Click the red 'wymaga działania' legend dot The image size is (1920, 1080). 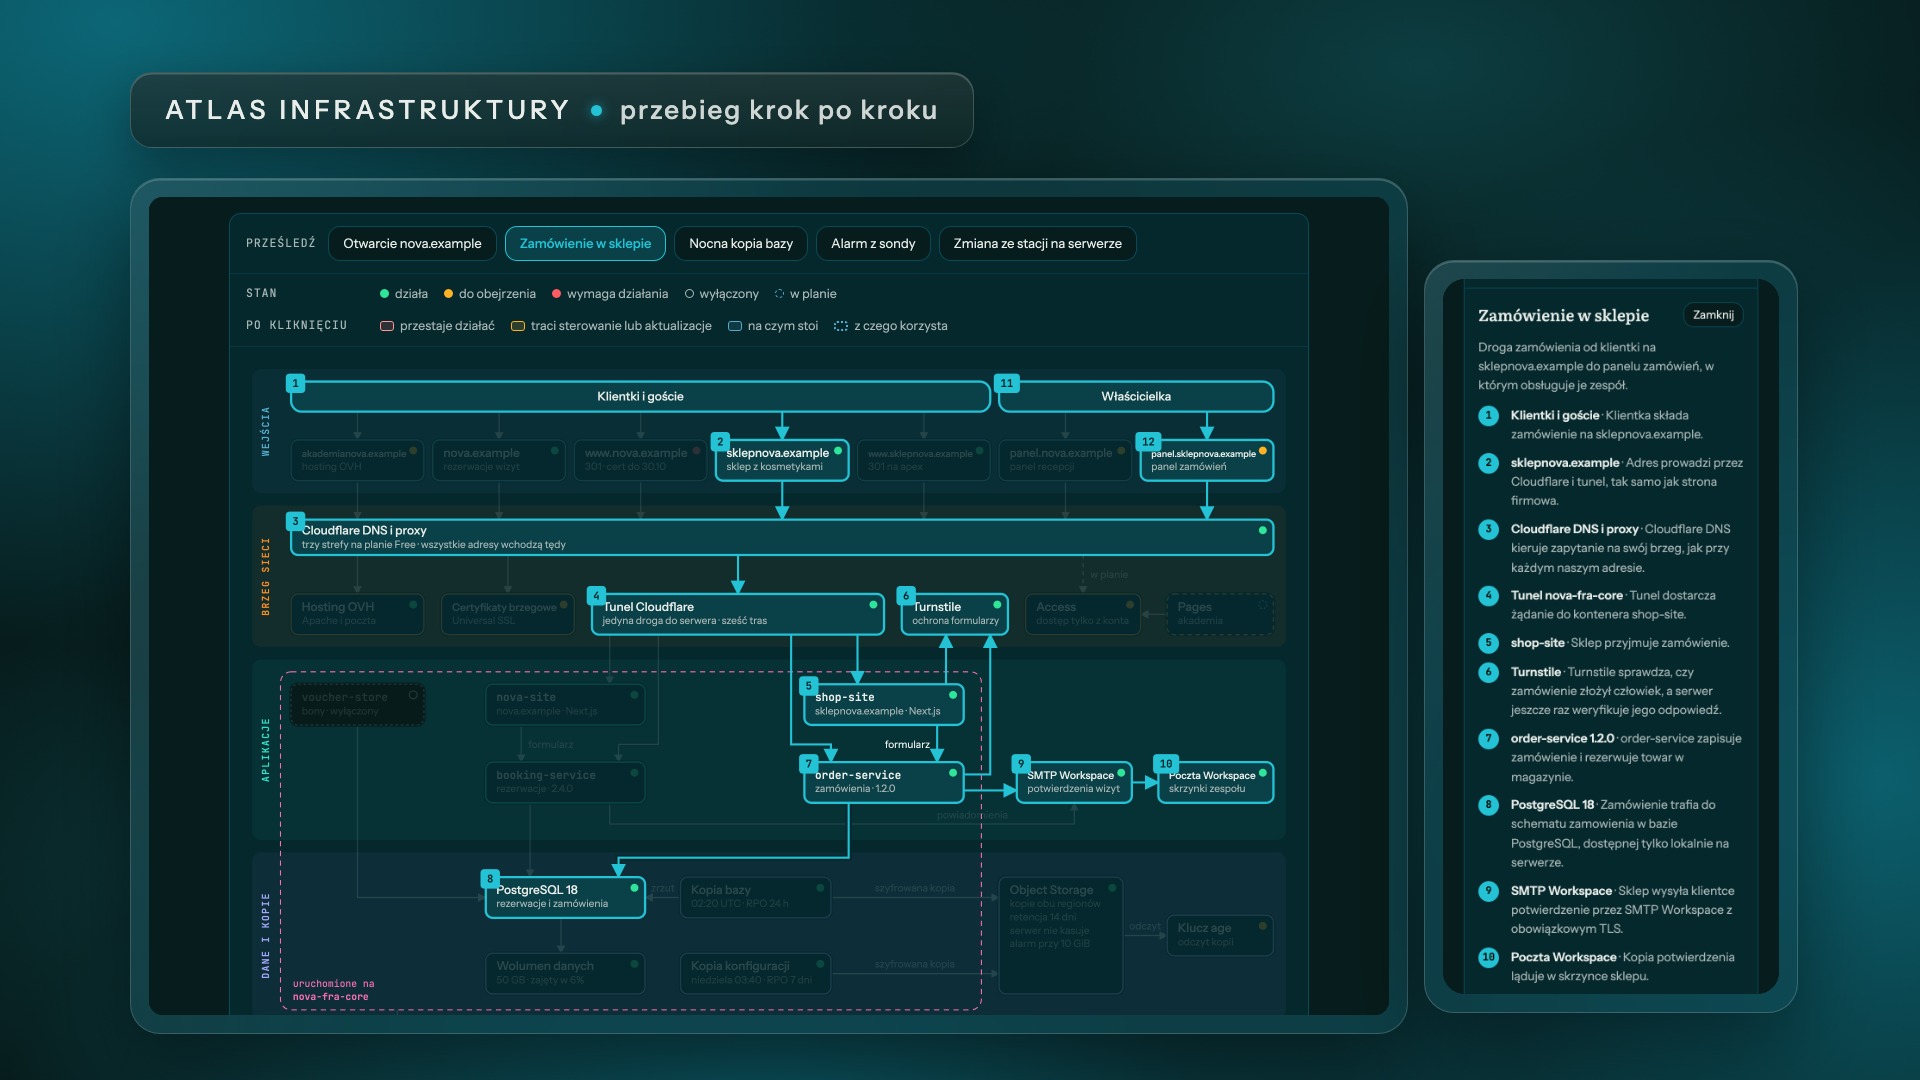pos(556,294)
